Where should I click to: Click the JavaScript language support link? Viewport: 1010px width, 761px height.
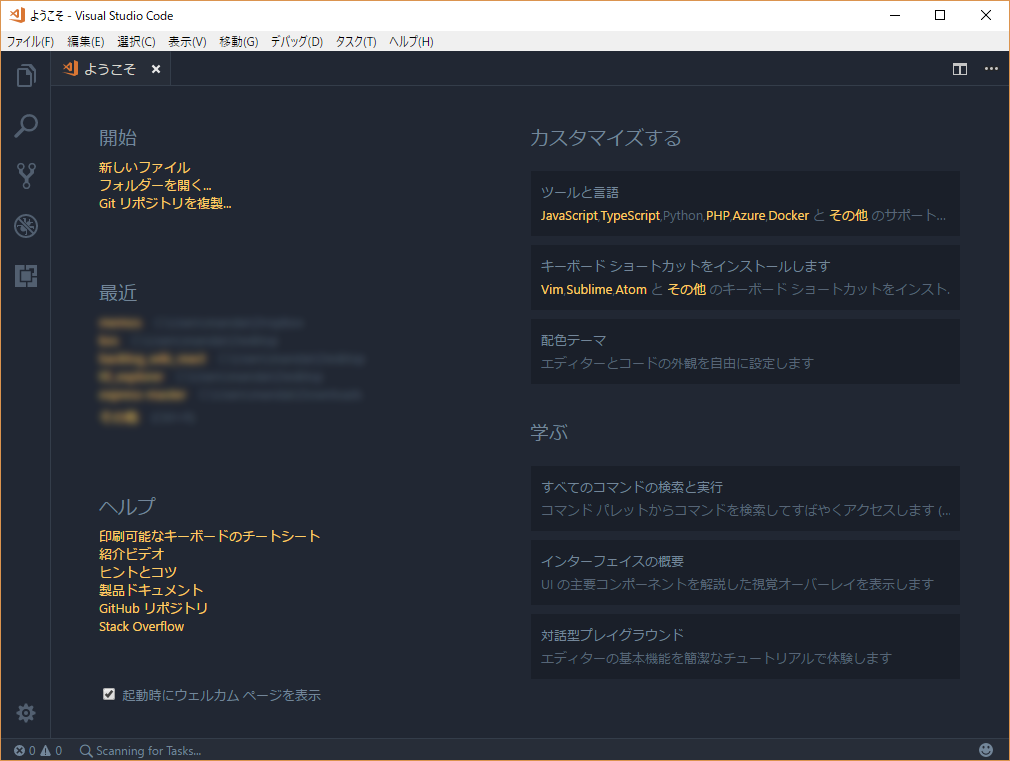569,216
